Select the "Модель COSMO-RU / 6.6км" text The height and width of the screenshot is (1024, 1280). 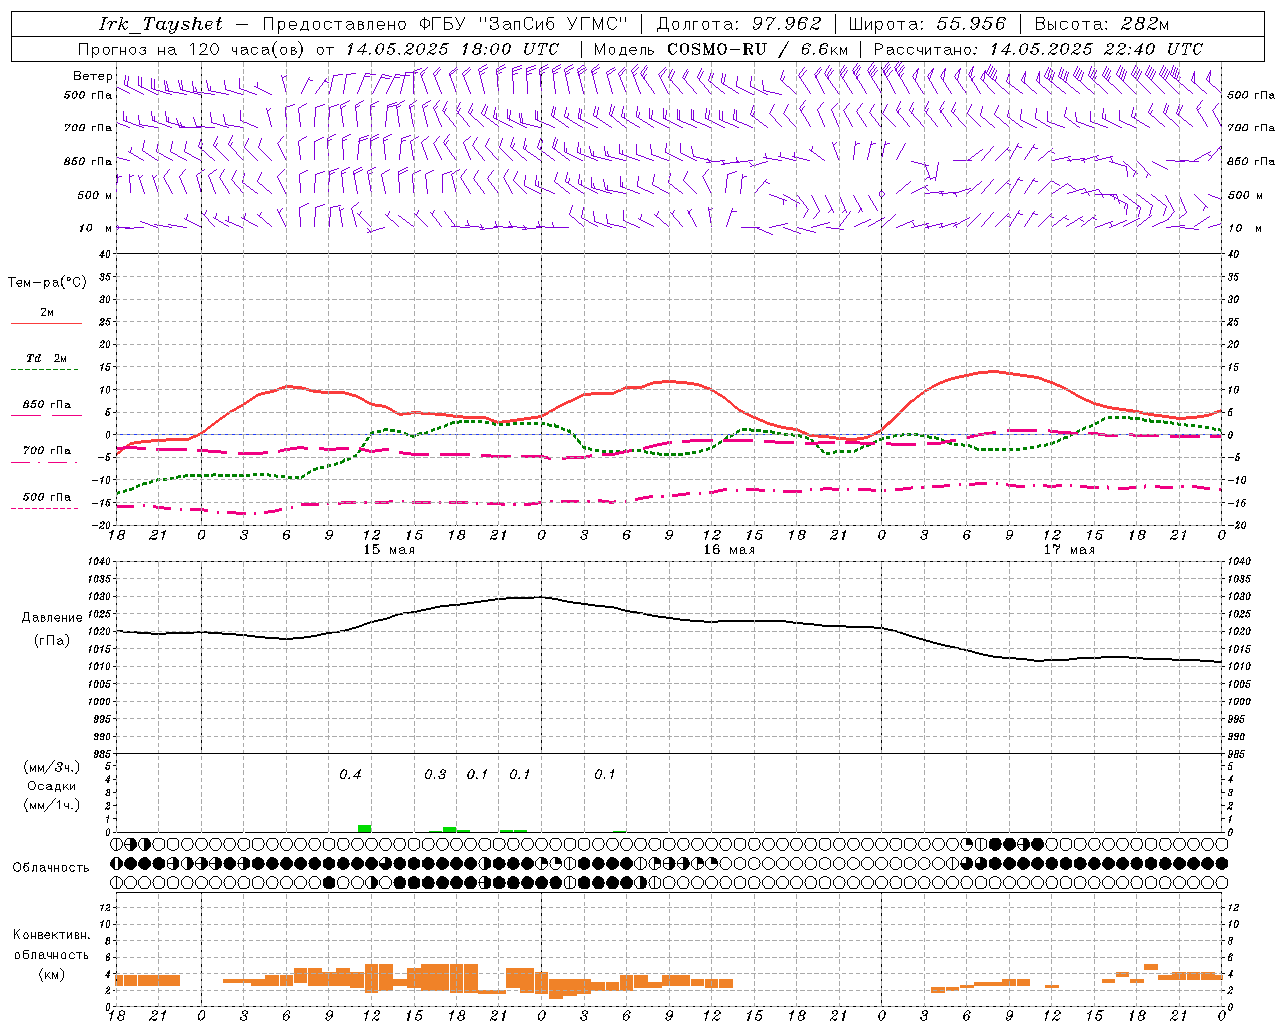(721, 49)
